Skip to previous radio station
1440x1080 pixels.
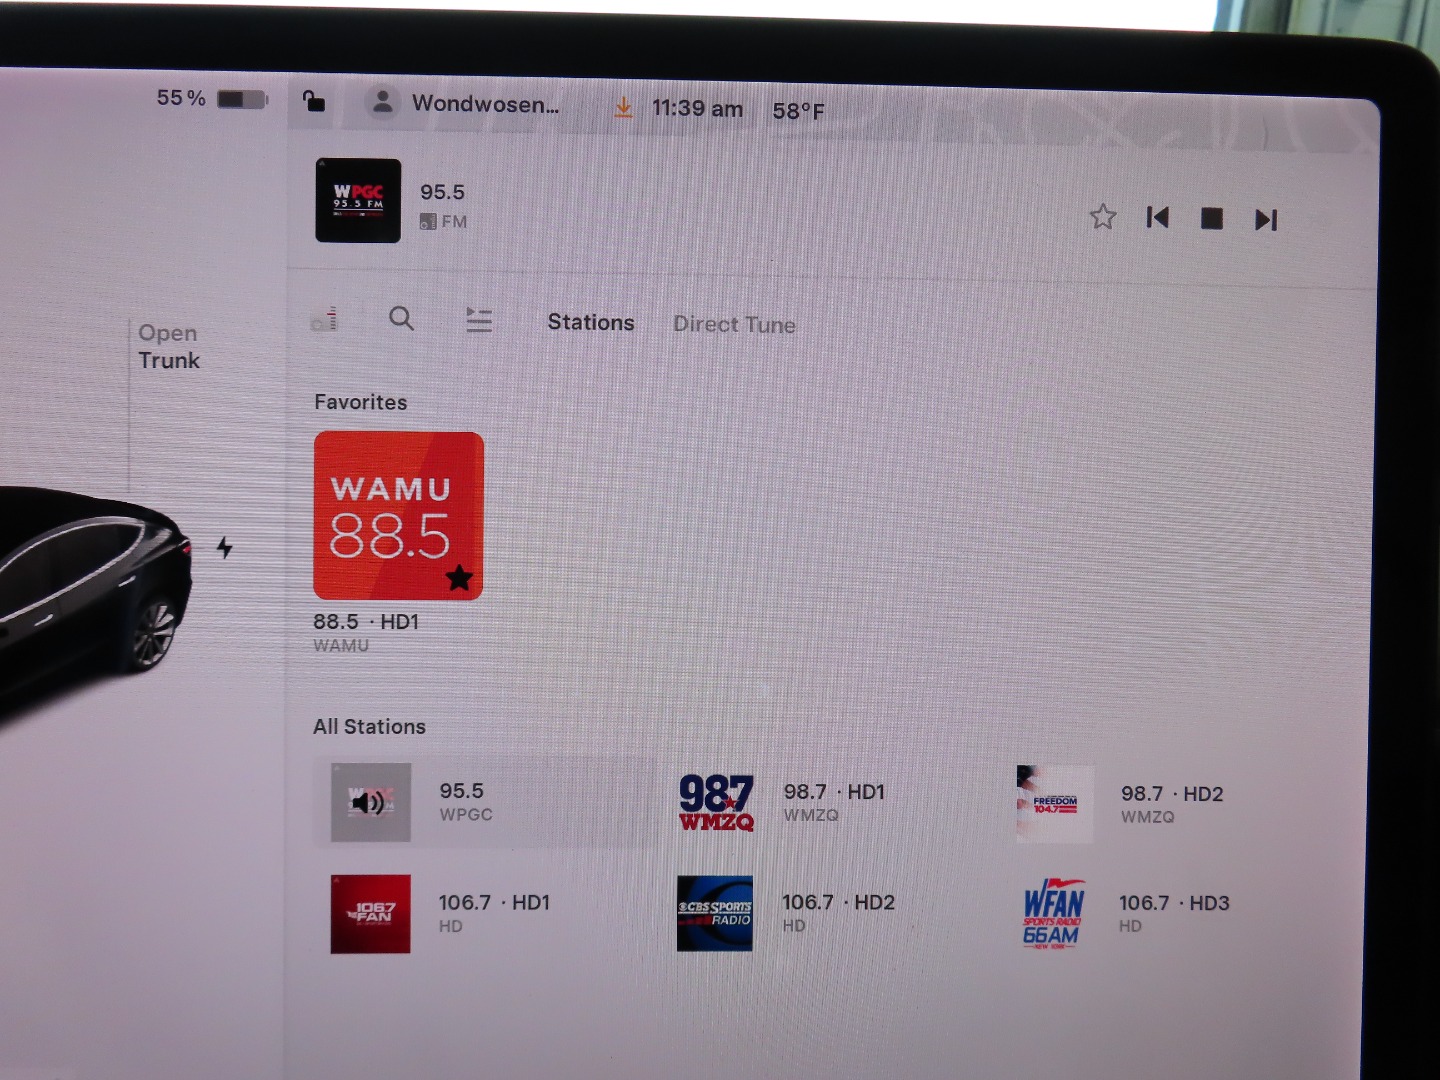1158,218
